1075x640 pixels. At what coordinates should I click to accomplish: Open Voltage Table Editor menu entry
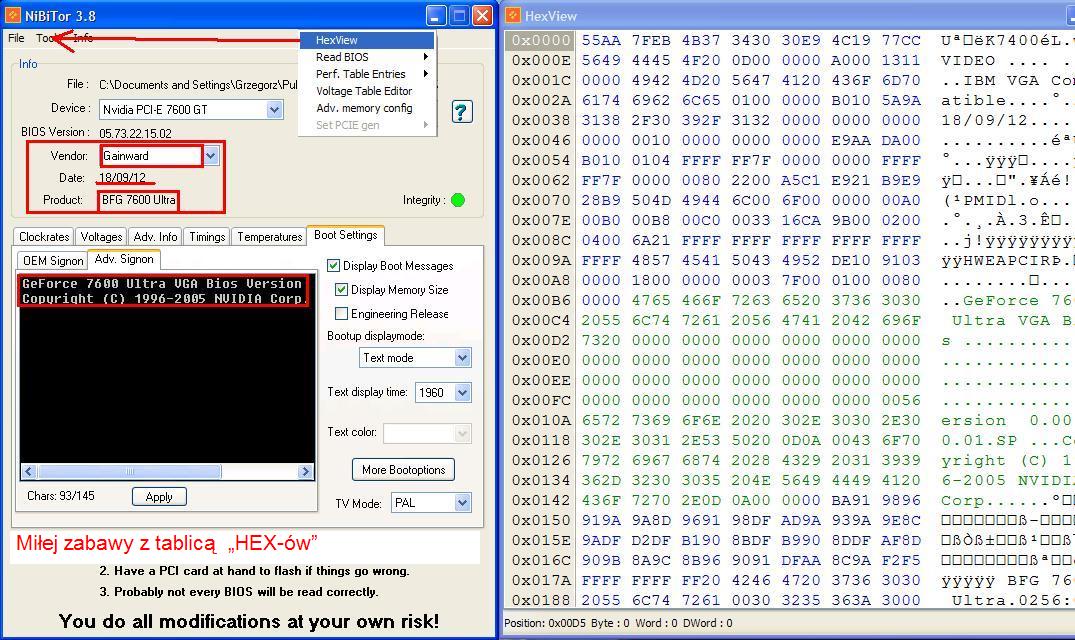(x=367, y=91)
